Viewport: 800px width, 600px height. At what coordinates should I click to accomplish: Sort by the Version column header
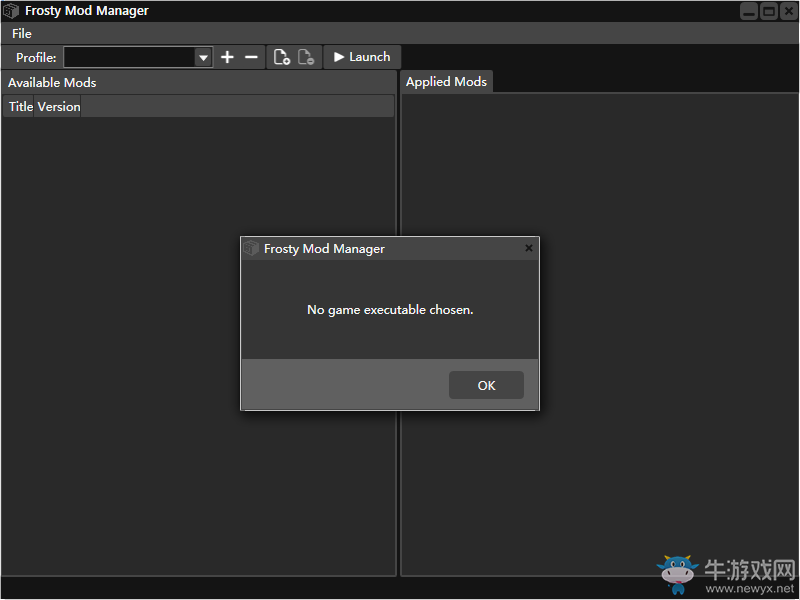(x=58, y=107)
